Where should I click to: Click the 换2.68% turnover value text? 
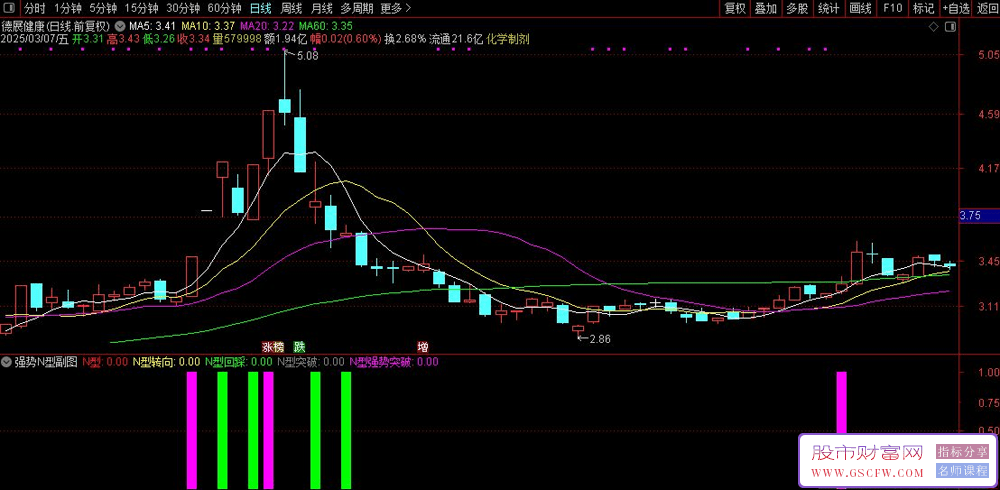coord(405,39)
